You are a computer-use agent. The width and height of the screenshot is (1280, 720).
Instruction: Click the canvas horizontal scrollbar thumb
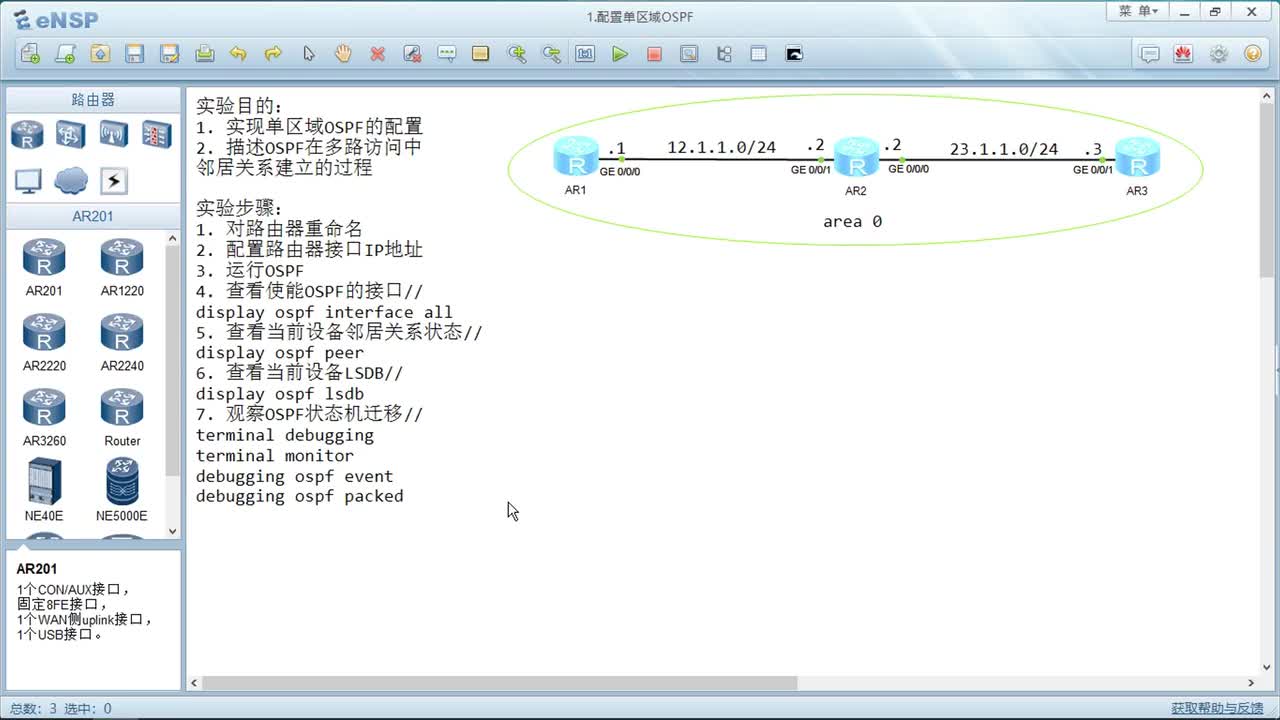[x=500, y=683]
